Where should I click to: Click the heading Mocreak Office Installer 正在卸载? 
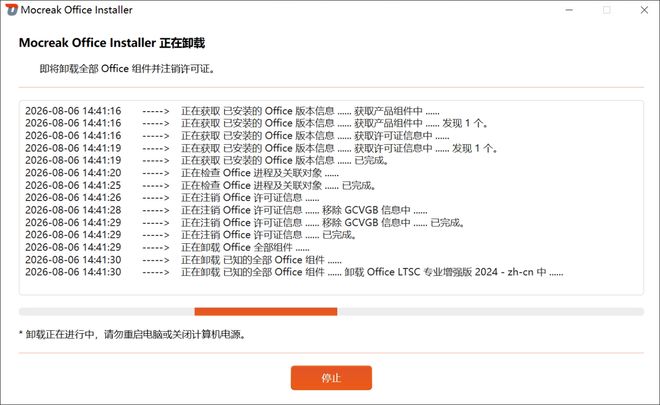[x=112, y=43]
